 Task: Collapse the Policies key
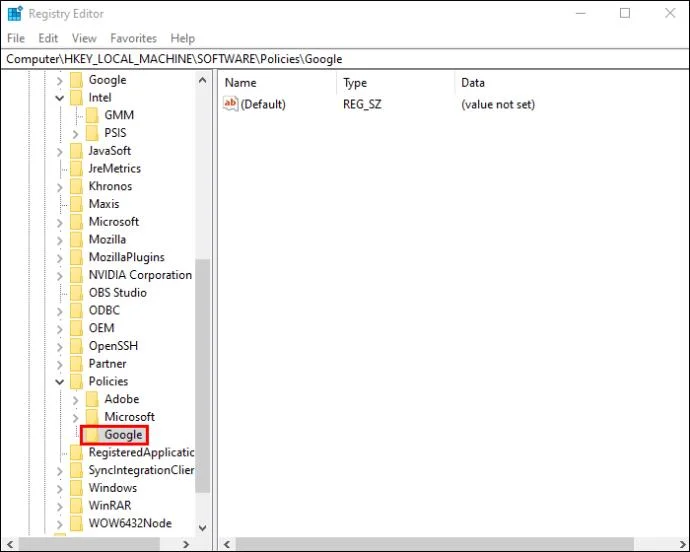(x=60, y=382)
